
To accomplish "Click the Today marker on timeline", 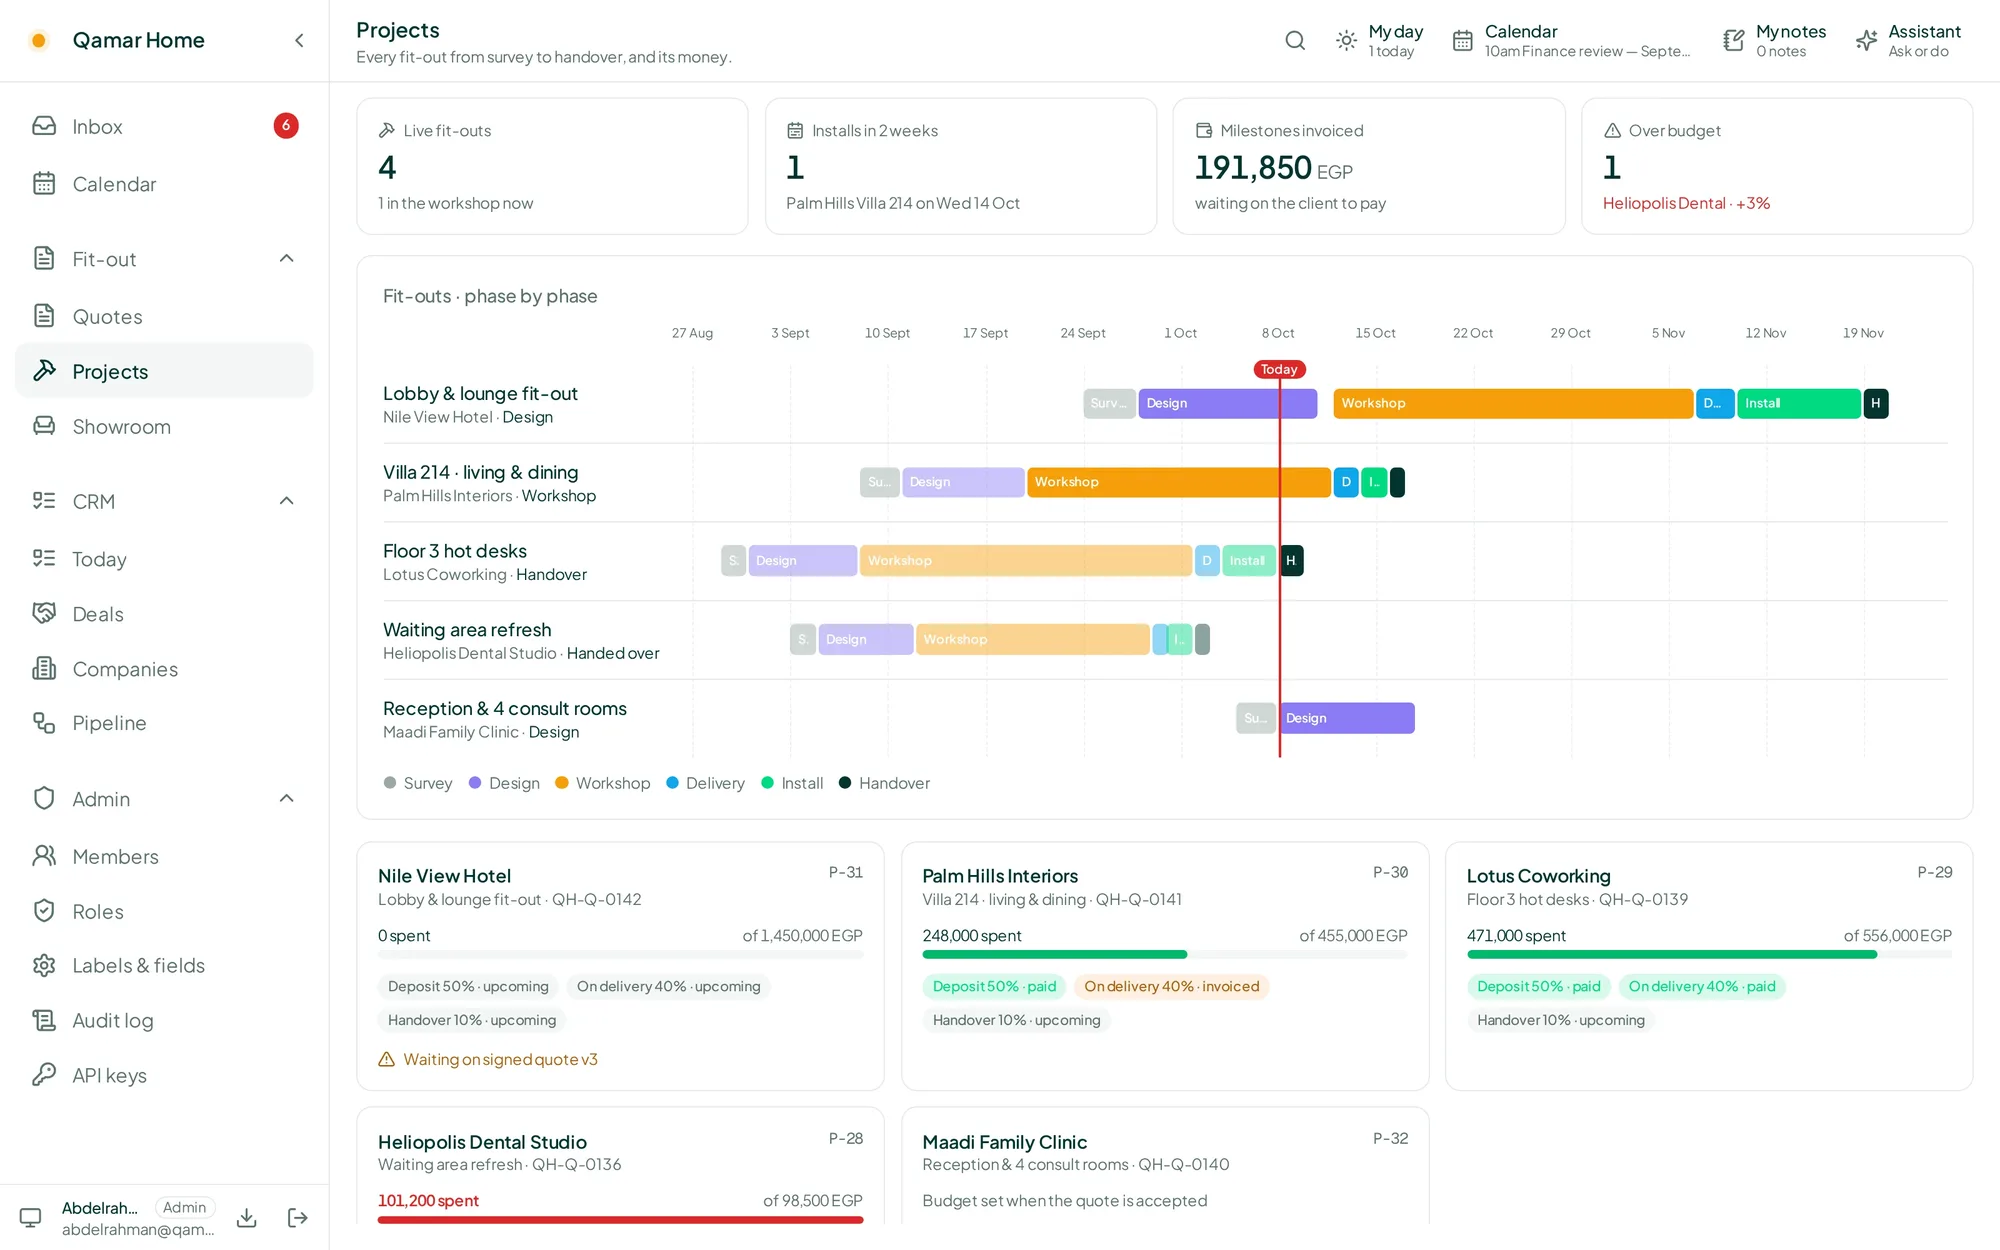I will point(1279,369).
